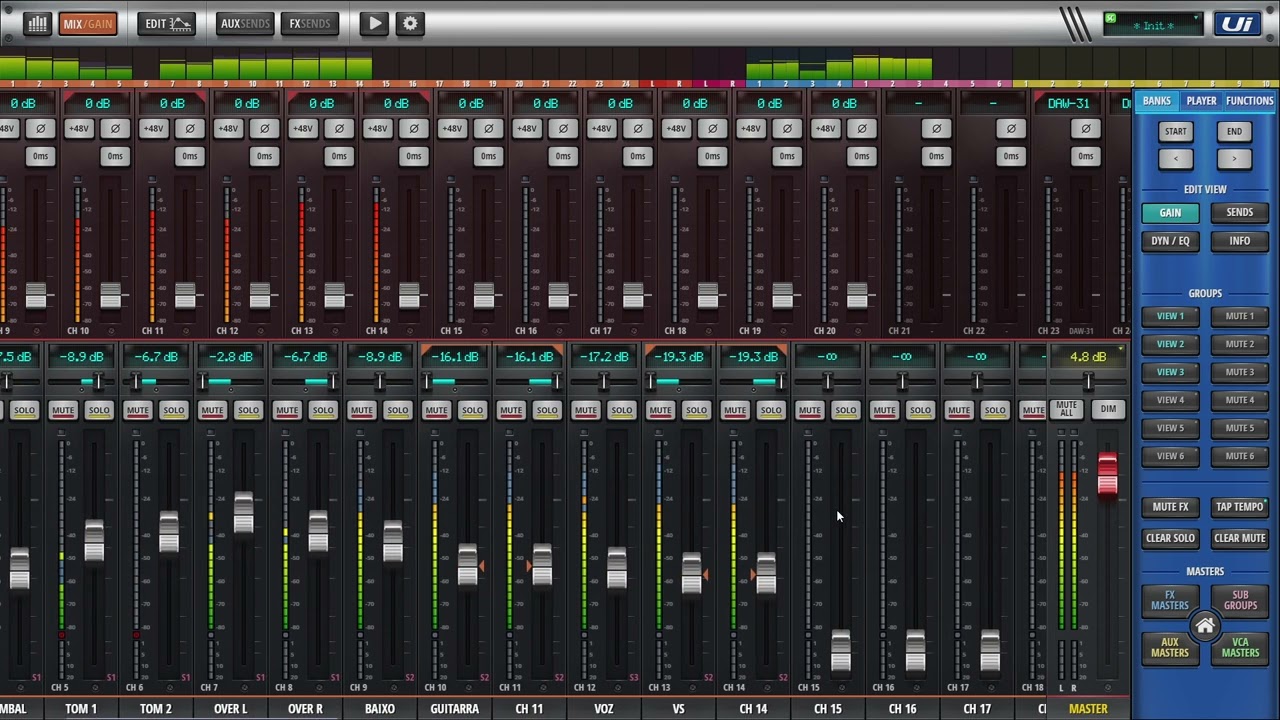Start media playback with the play icon
Viewport: 1280px width, 720px height.
coord(373,23)
